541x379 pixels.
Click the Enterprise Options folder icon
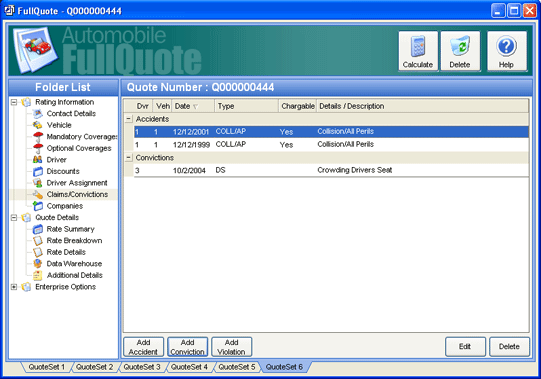coord(26,287)
